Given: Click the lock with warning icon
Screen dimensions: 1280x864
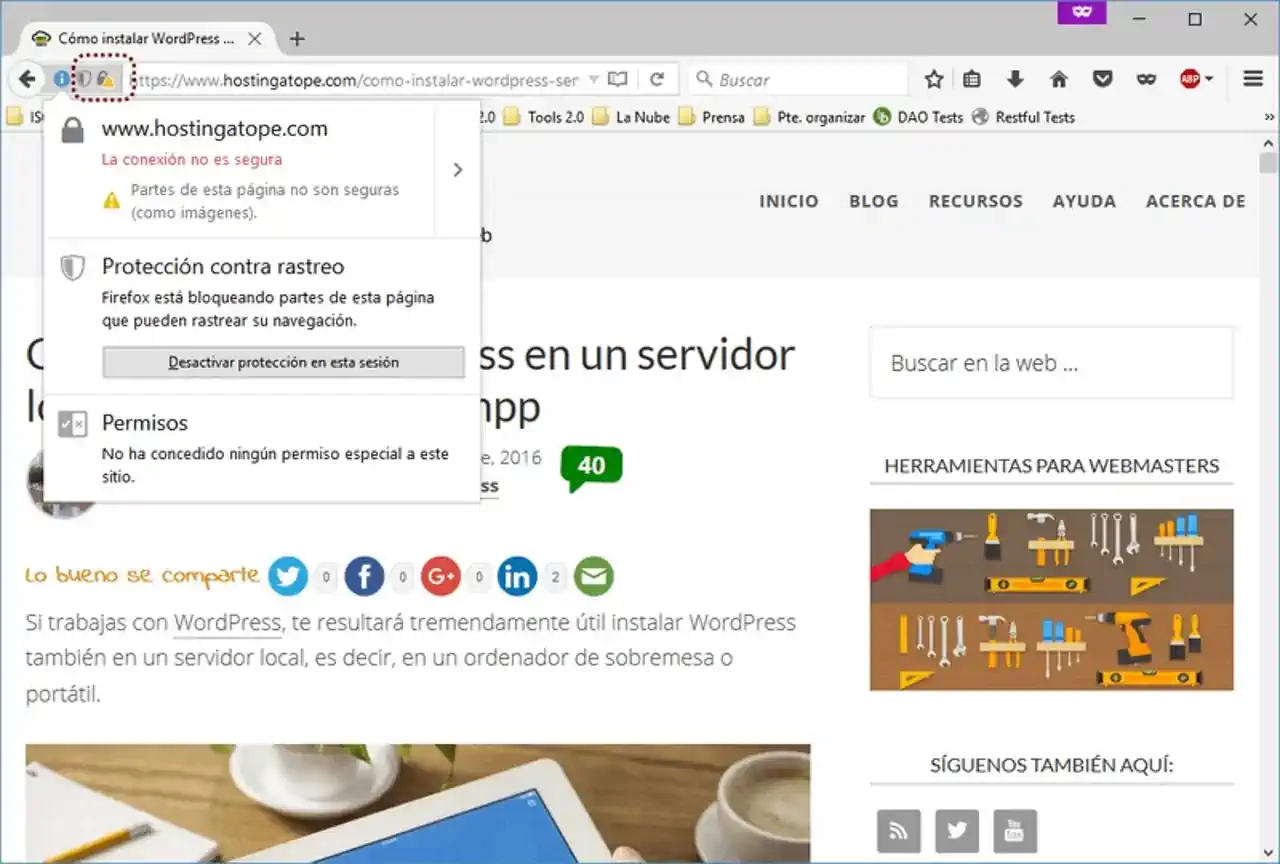Looking at the screenshot, I should (x=106, y=79).
